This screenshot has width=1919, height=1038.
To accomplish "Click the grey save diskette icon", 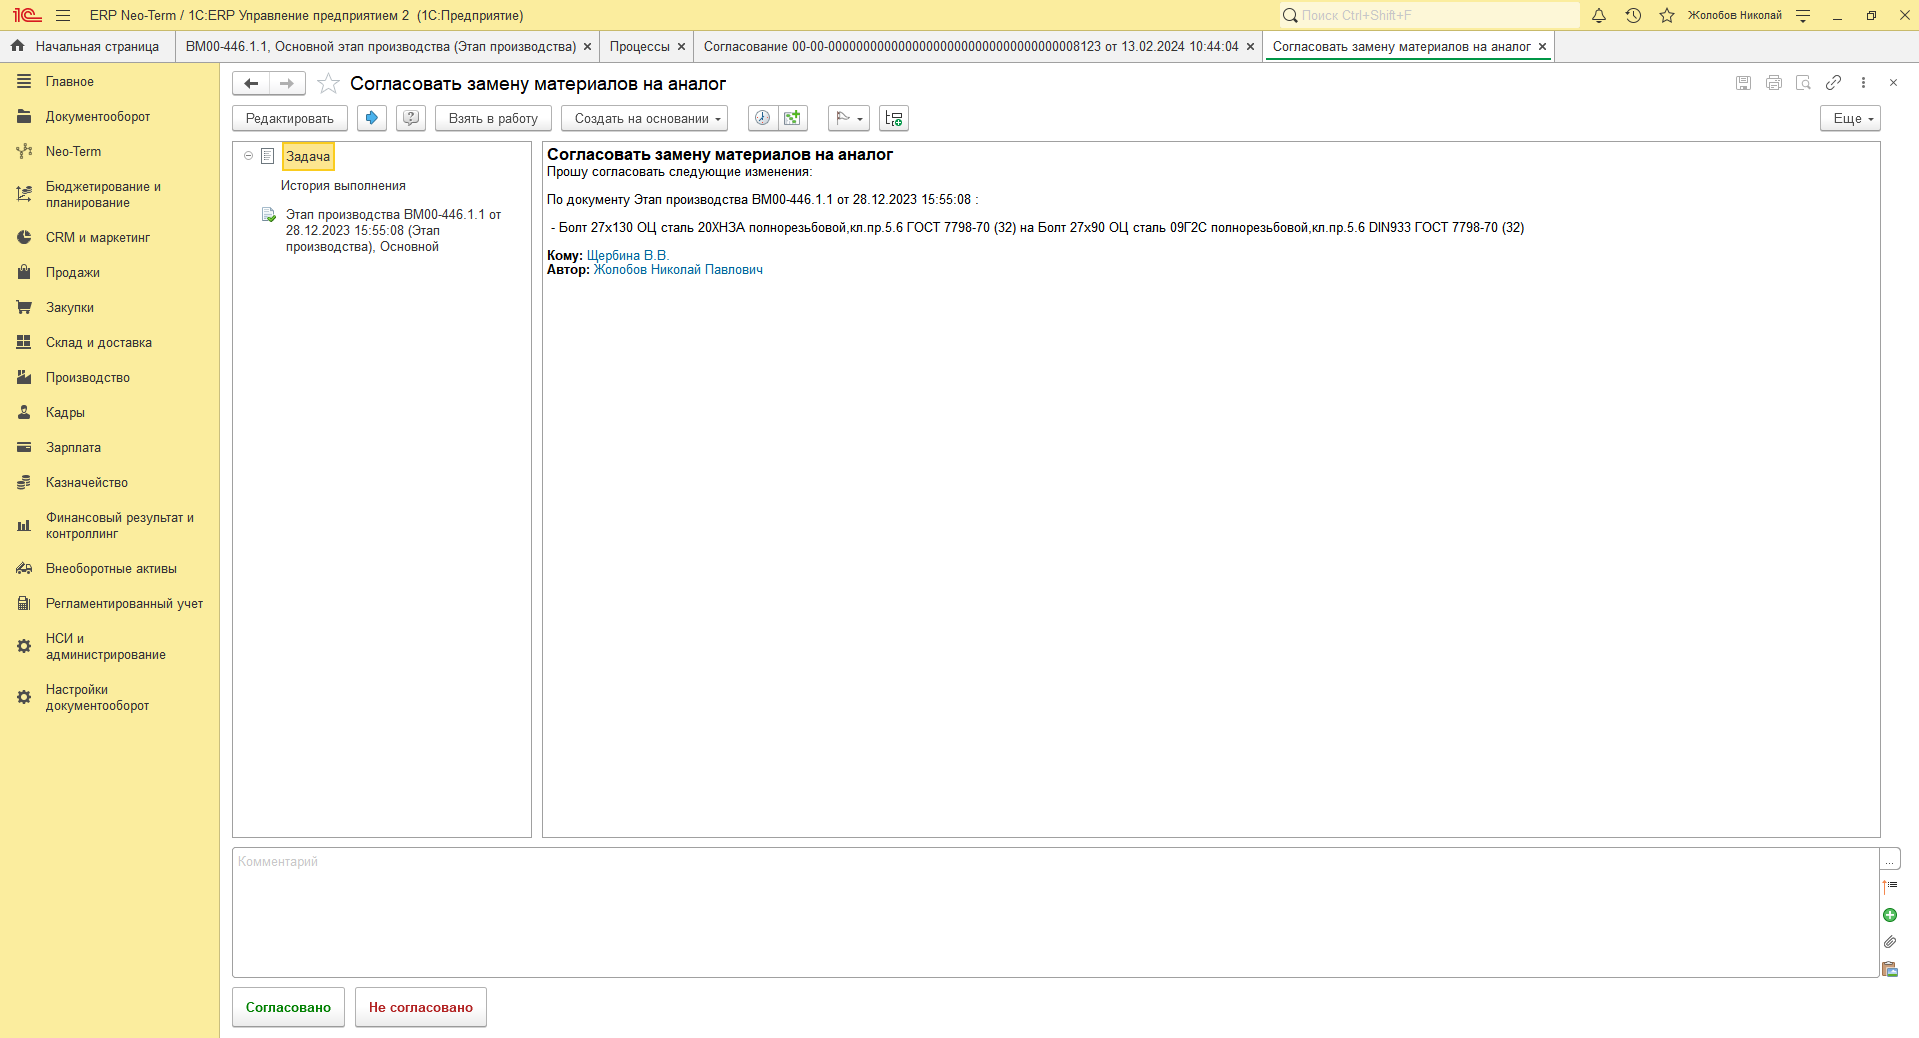I will pyautogui.click(x=1743, y=83).
